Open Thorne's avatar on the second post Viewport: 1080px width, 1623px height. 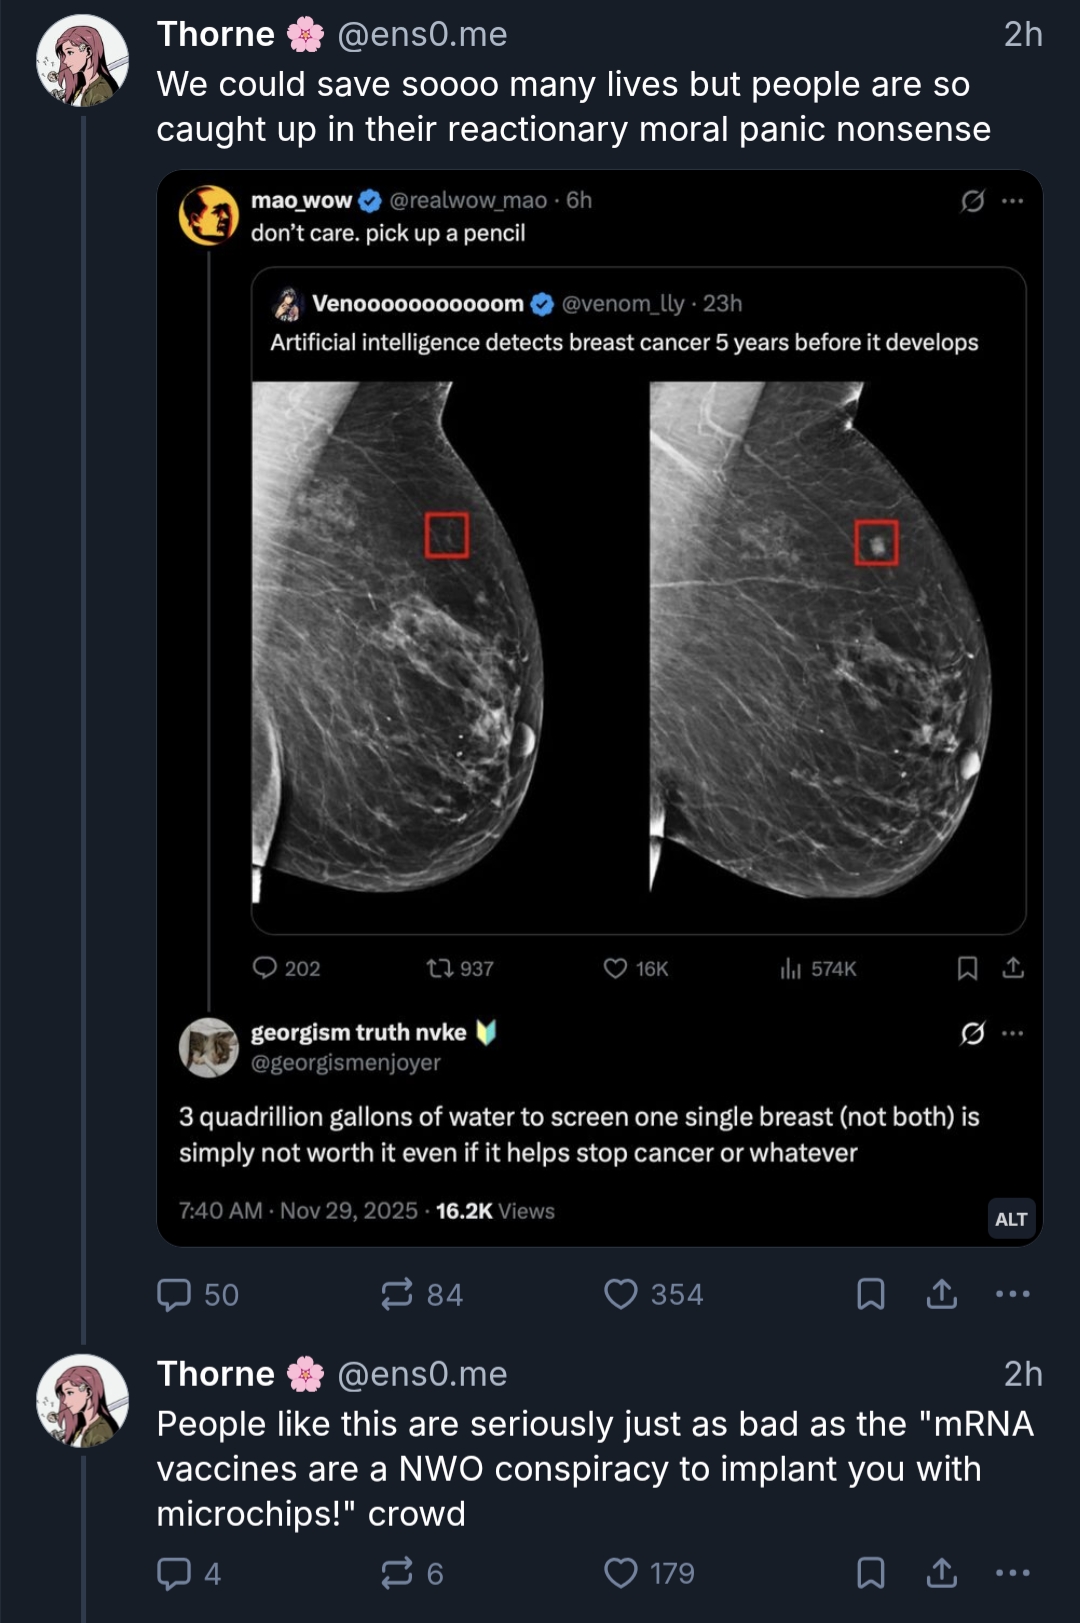(83, 1401)
